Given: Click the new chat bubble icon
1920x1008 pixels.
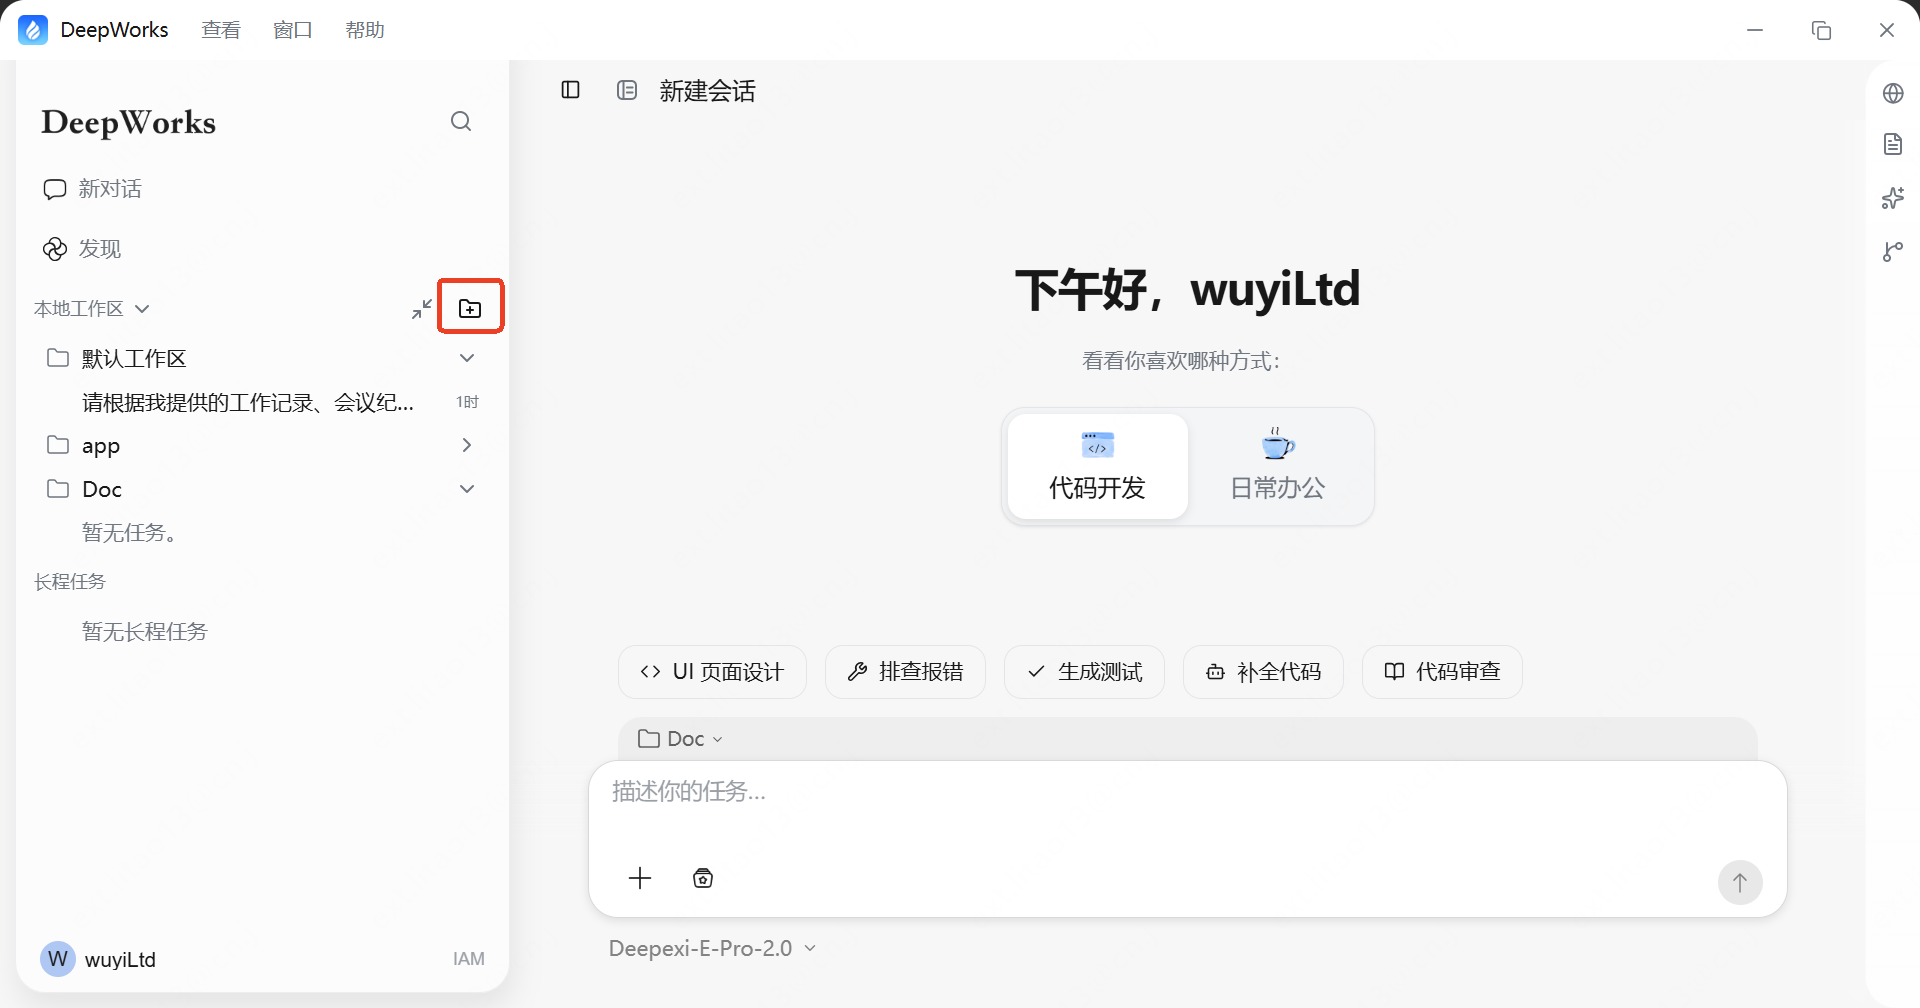Looking at the screenshot, I should 55,189.
